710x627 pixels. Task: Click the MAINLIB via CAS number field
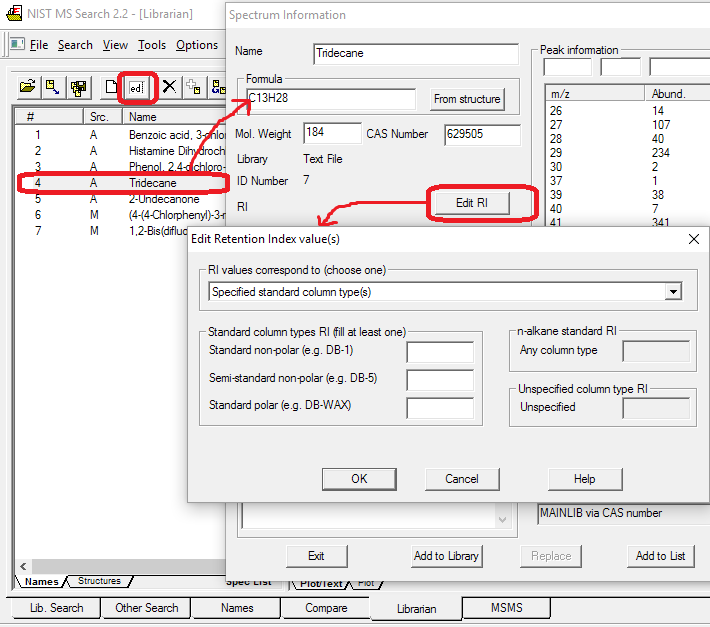pyautogui.click(x=624, y=513)
